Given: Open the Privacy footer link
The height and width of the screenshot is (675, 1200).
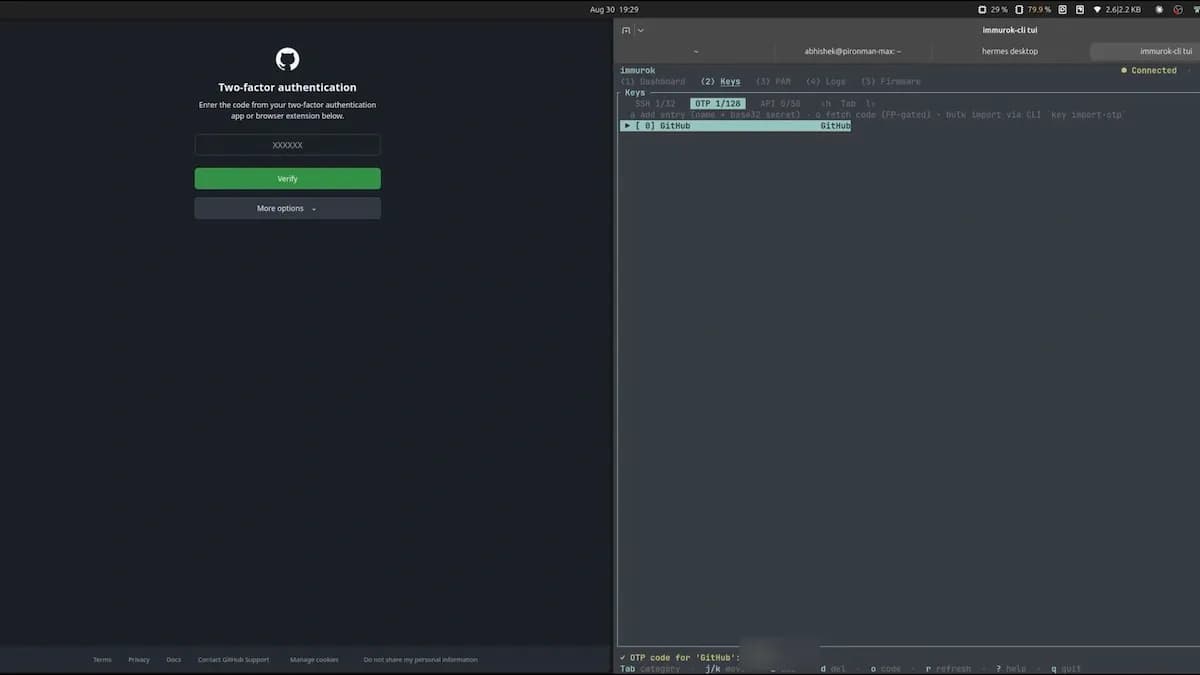Looking at the screenshot, I should pyautogui.click(x=139, y=660).
